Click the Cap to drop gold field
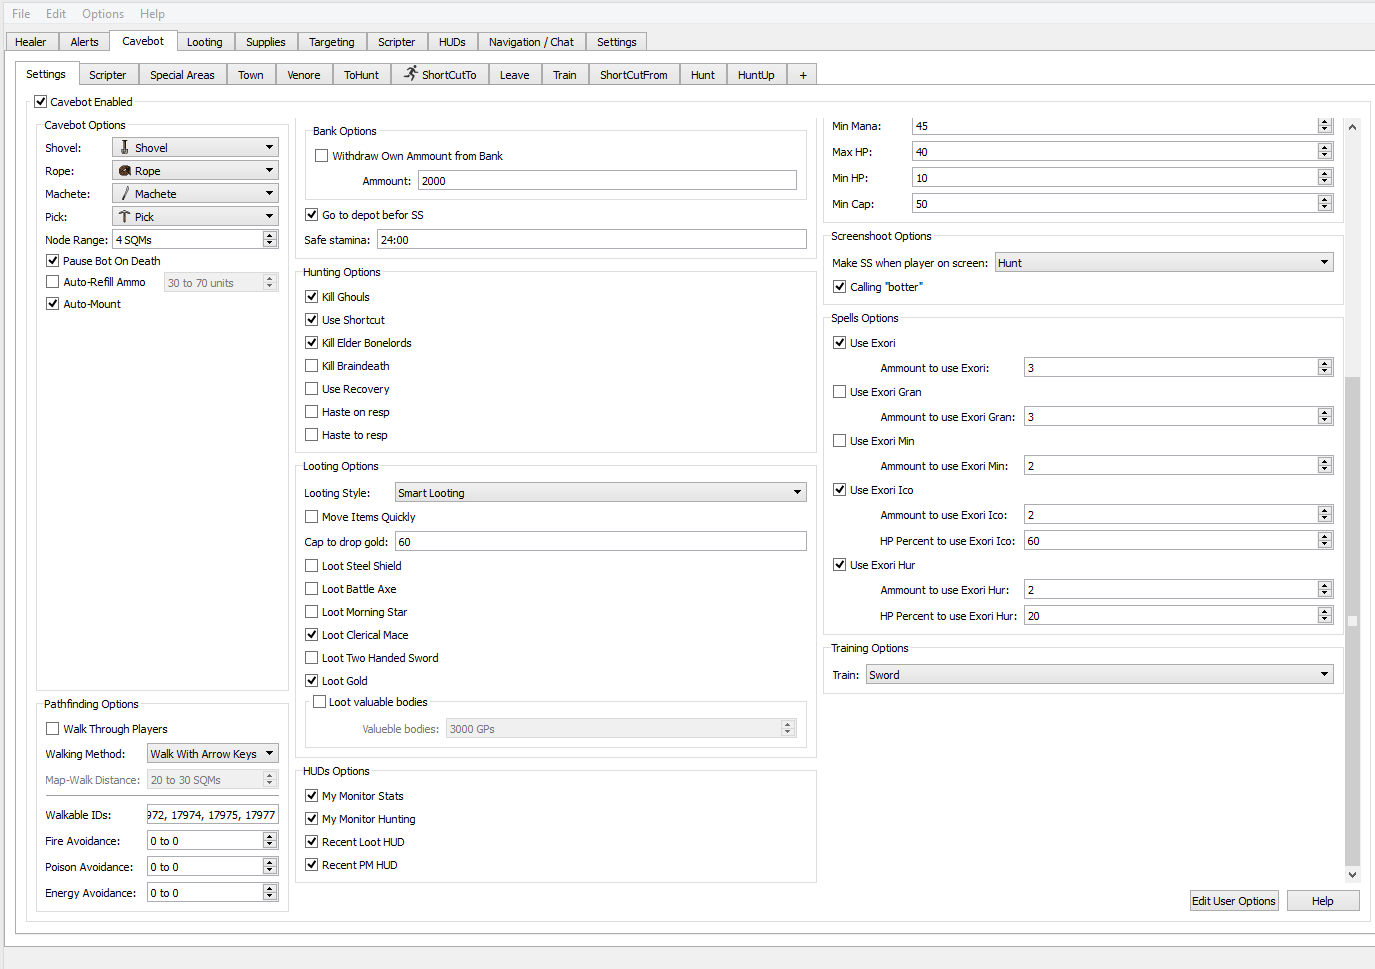The width and height of the screenshot is (1375, 969). (x=601, y=542)
